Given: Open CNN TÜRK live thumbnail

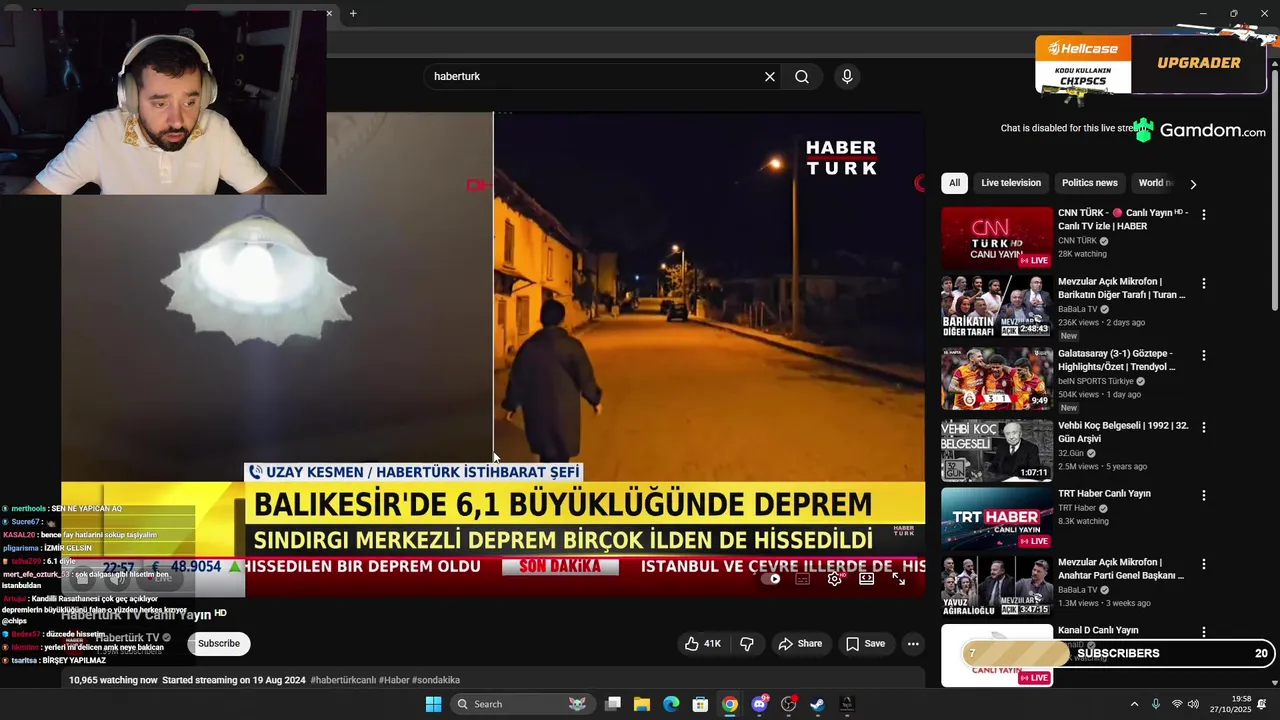Looking at the screenshot, I should [x=997, y=238].
